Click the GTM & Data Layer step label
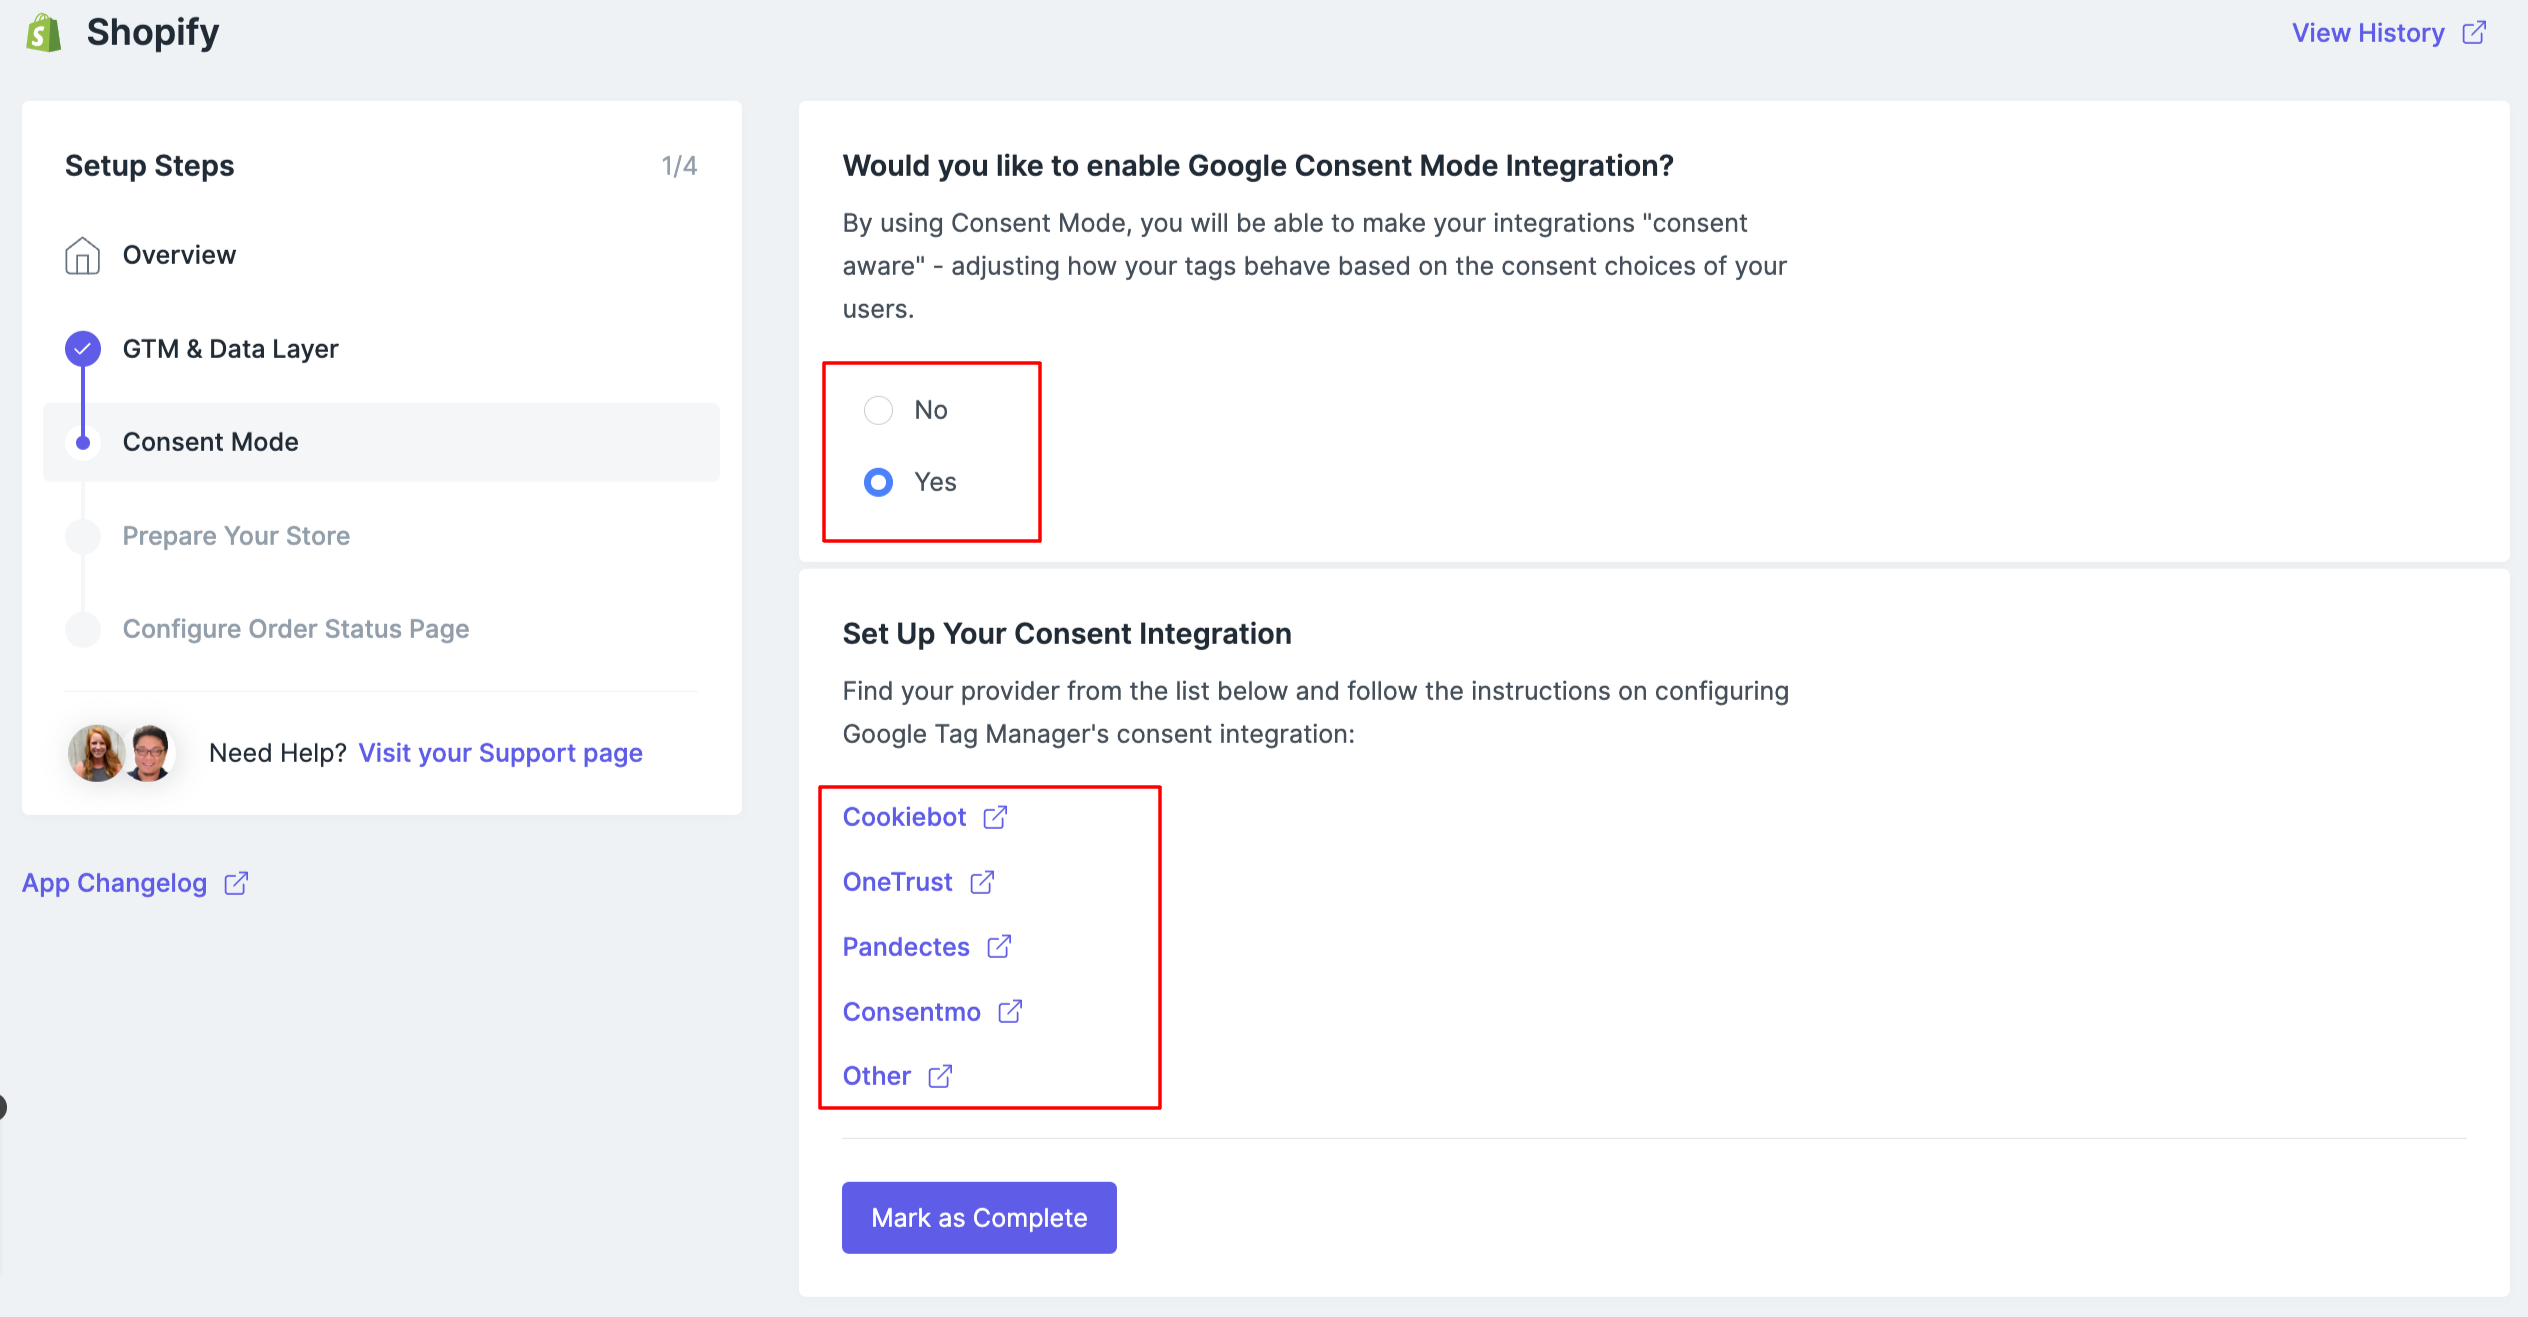 [x=230, y=349]
